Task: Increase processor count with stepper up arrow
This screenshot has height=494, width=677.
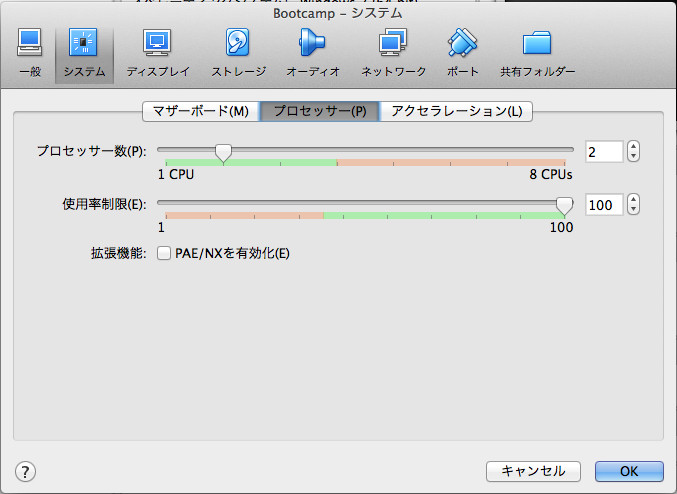Action: tap(633, 146)
